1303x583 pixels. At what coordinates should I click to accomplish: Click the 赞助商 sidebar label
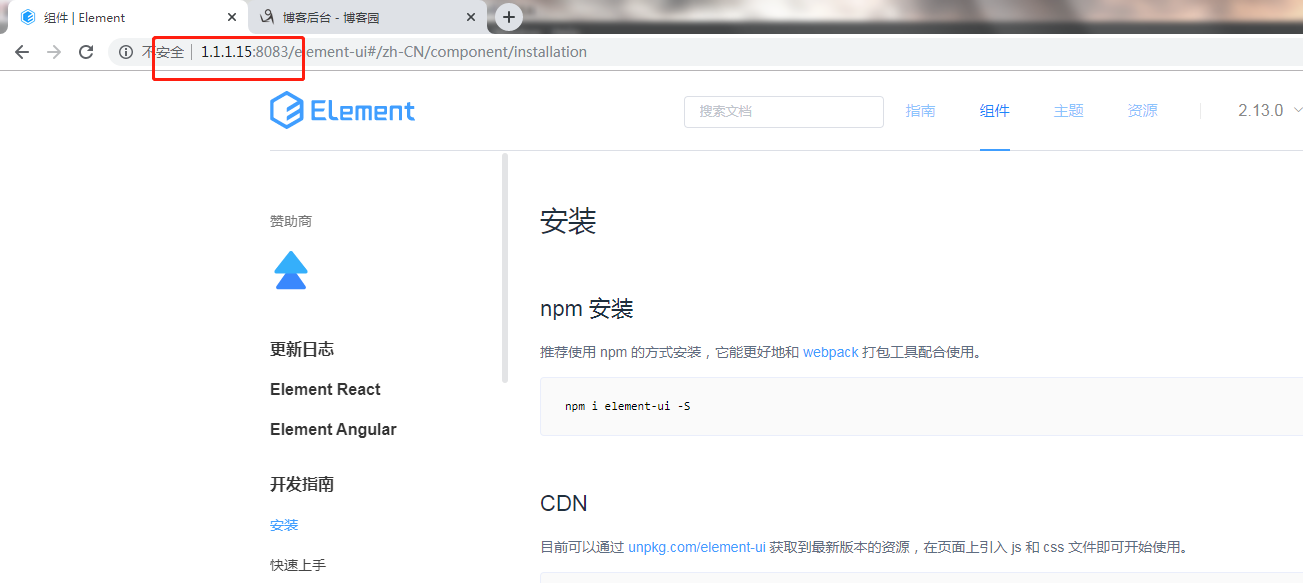tap(291, 221)
